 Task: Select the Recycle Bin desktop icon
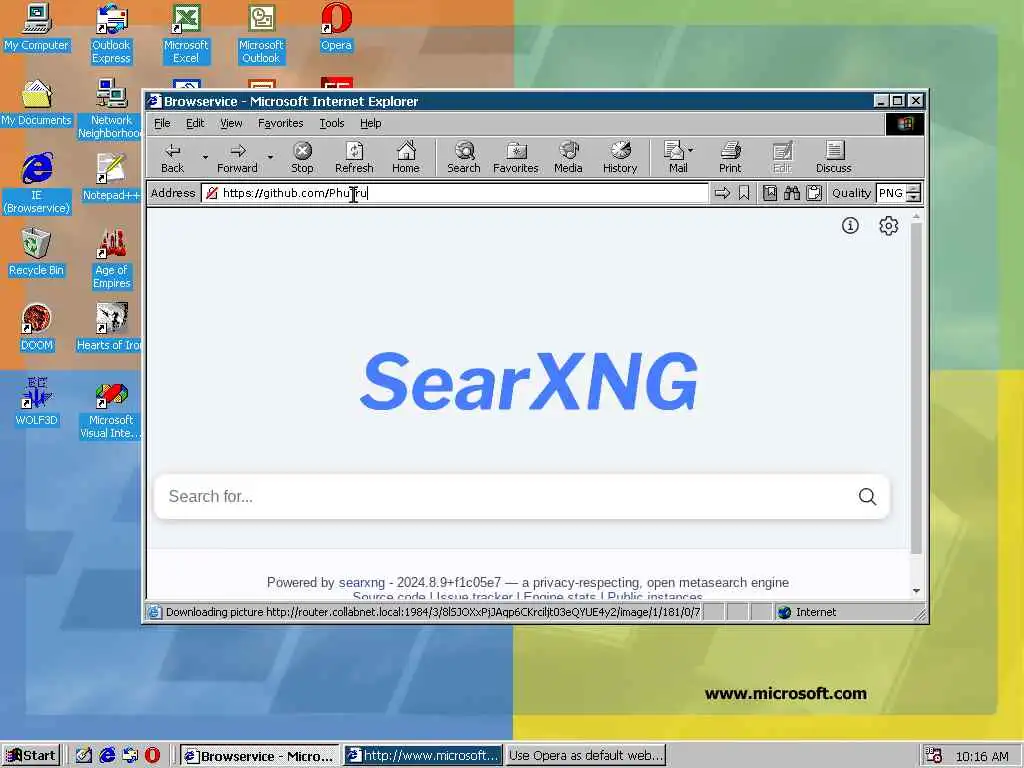click(36, 253)
